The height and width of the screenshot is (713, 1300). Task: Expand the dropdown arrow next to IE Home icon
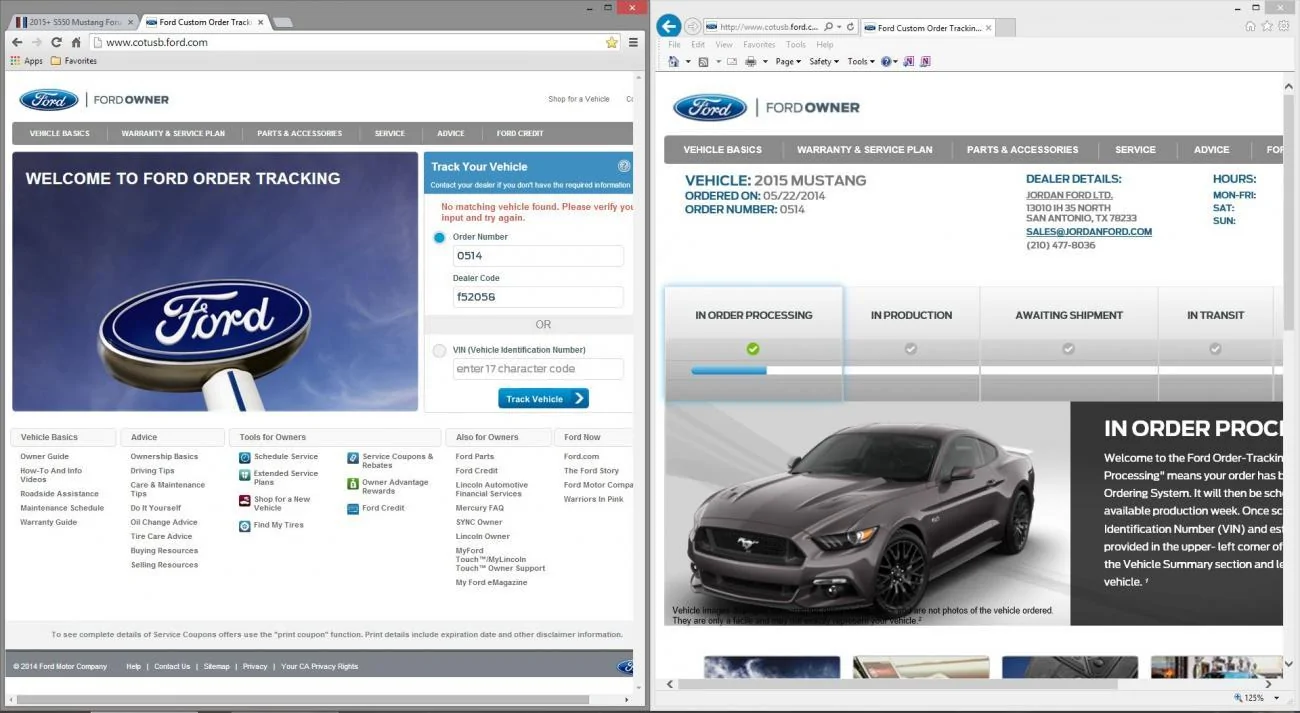click(x=688, y=62)
